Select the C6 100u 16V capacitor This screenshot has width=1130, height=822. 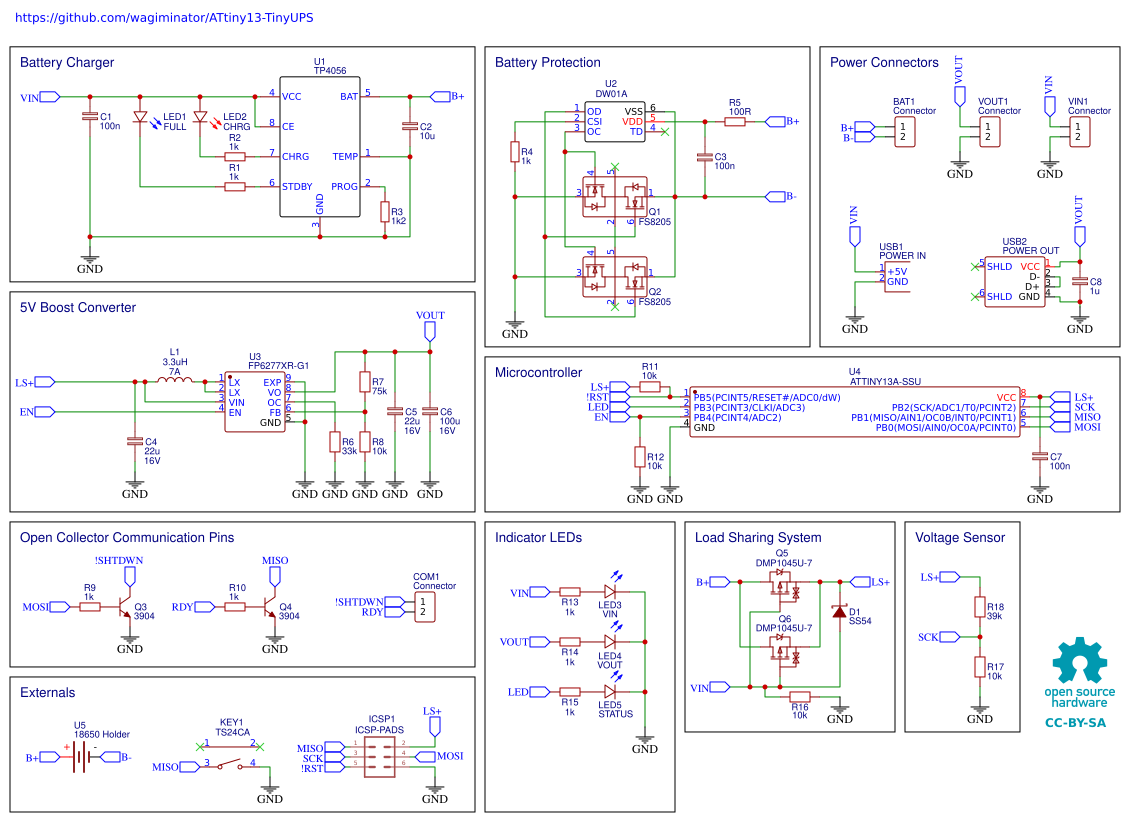click(x=430, y=411)
